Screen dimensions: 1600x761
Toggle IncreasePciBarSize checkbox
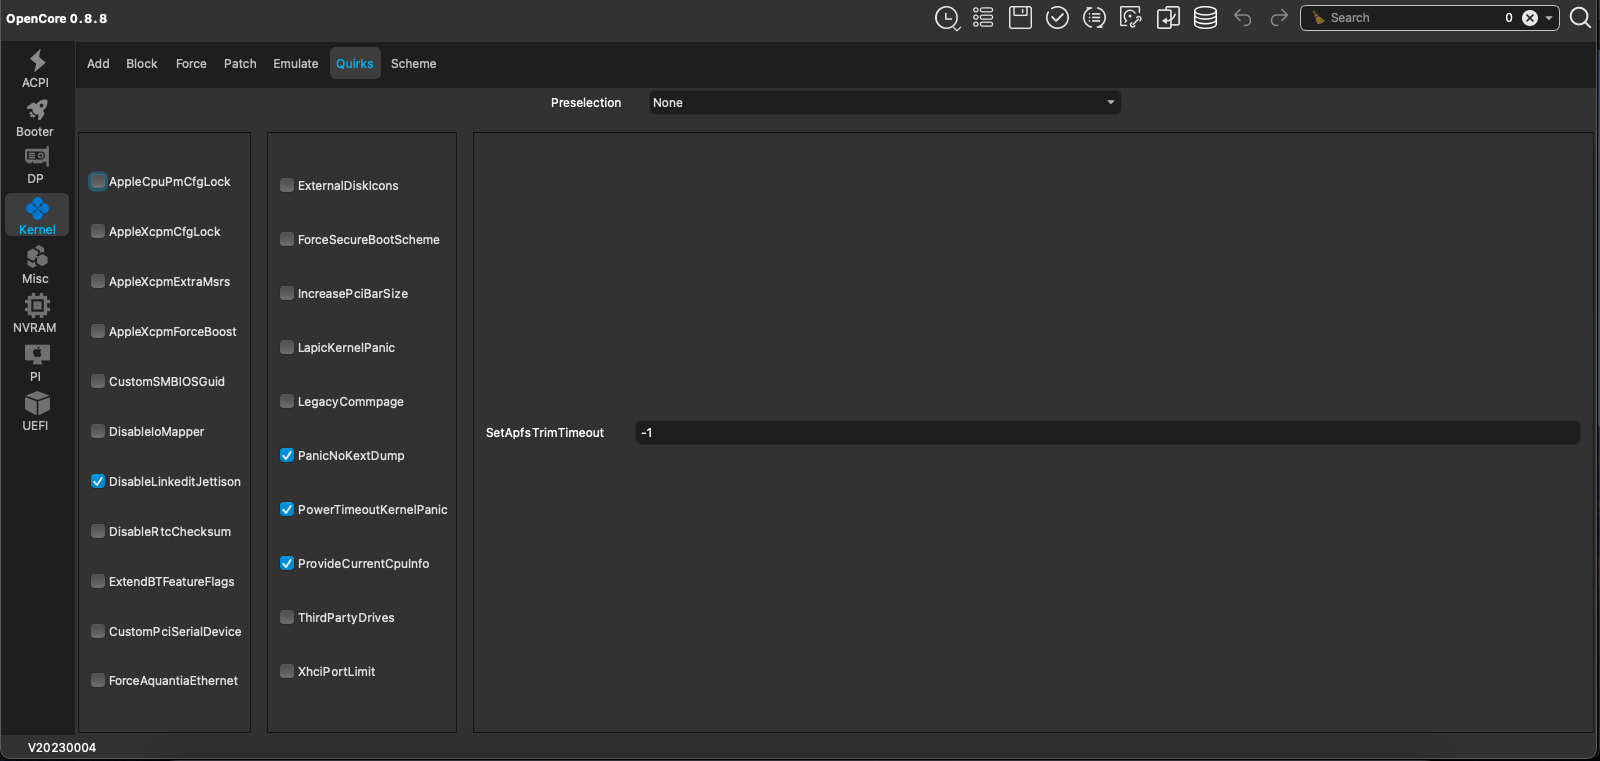(287, 294)
